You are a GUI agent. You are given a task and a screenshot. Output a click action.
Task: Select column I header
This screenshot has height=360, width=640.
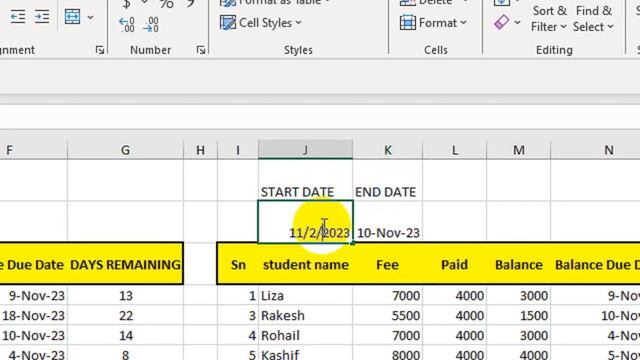tap(238, 150)
